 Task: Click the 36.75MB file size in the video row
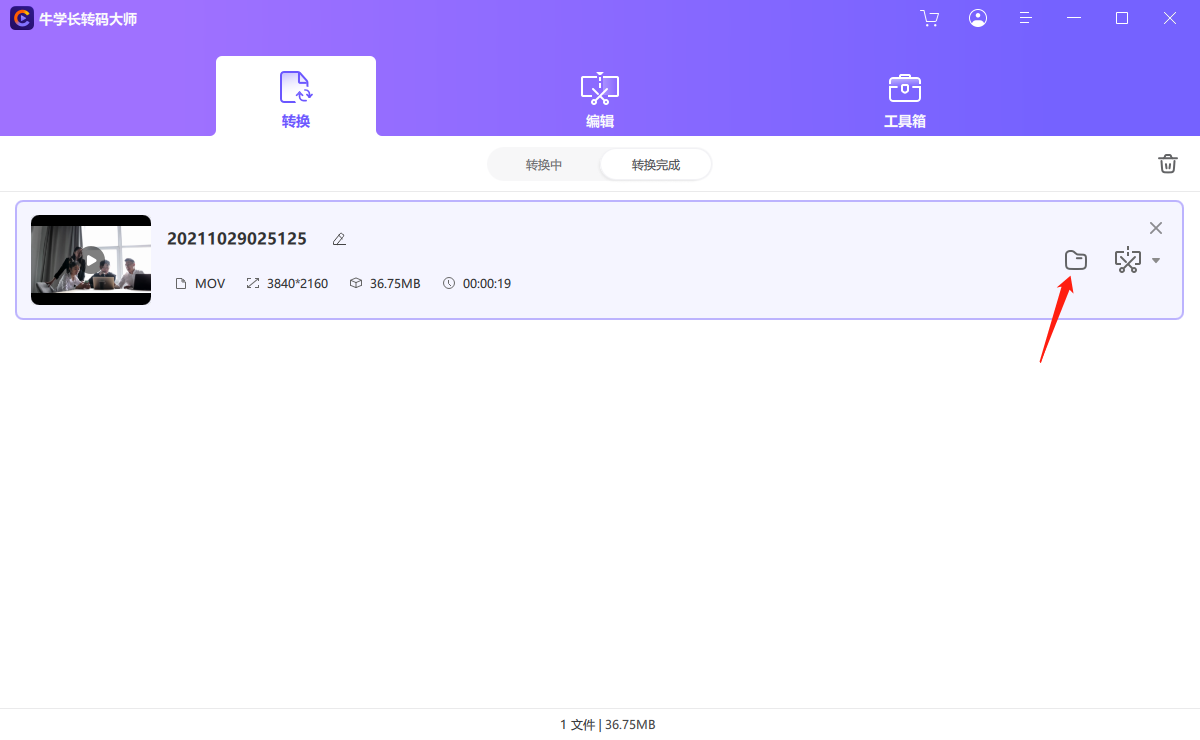(x=395, y=284)
